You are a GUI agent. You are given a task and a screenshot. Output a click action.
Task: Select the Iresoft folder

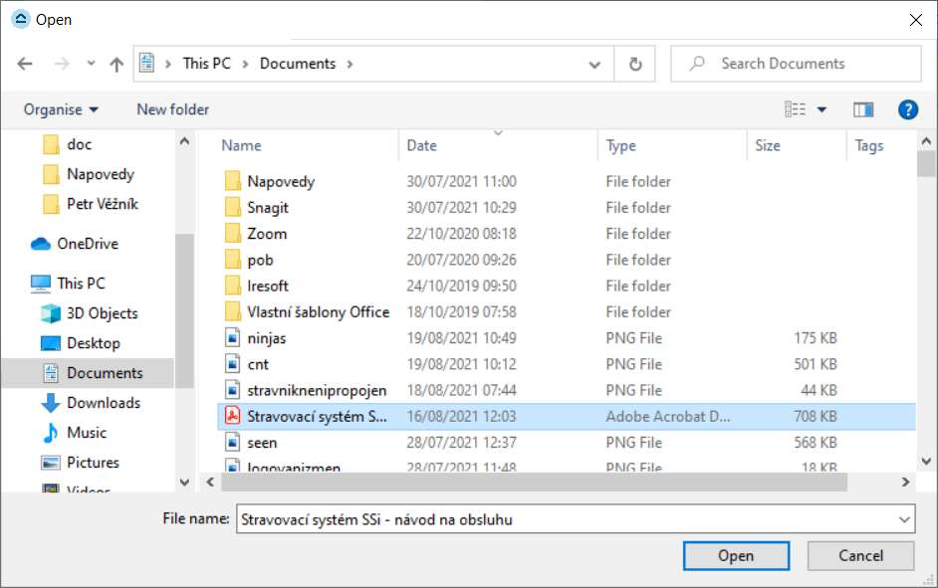[x=268, y=286]
